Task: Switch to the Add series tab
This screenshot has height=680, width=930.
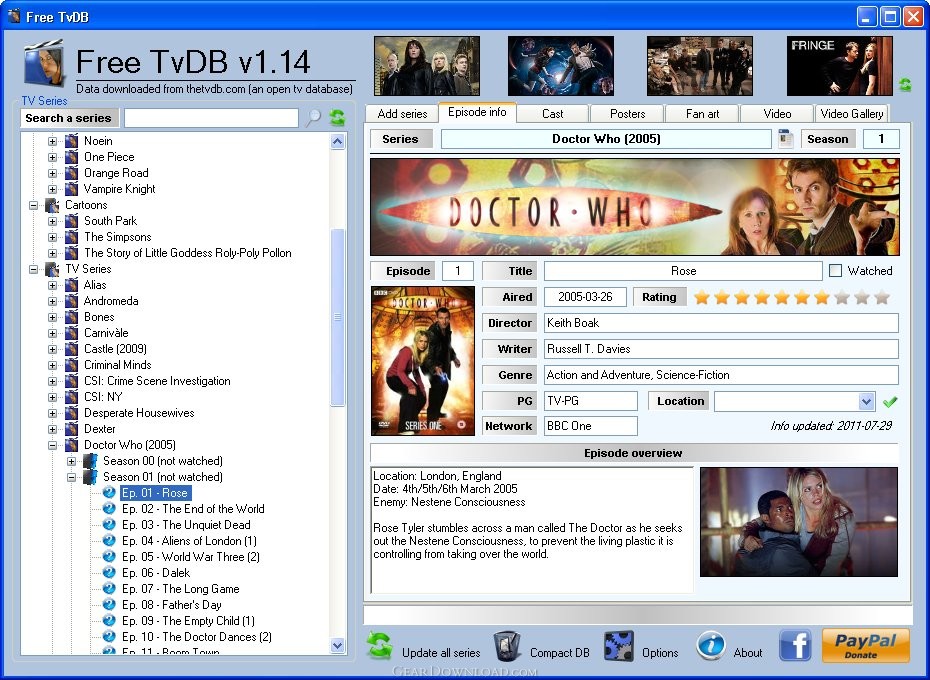Action: coord(402,114)
